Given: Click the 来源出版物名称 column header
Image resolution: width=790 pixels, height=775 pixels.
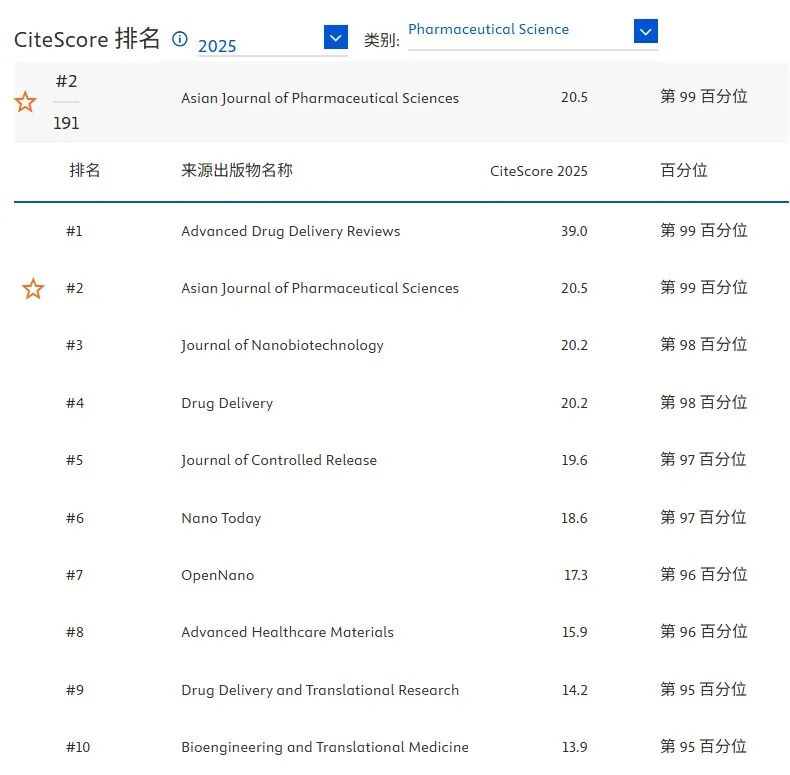Looking at the screenshot, I should click(237, 170).
